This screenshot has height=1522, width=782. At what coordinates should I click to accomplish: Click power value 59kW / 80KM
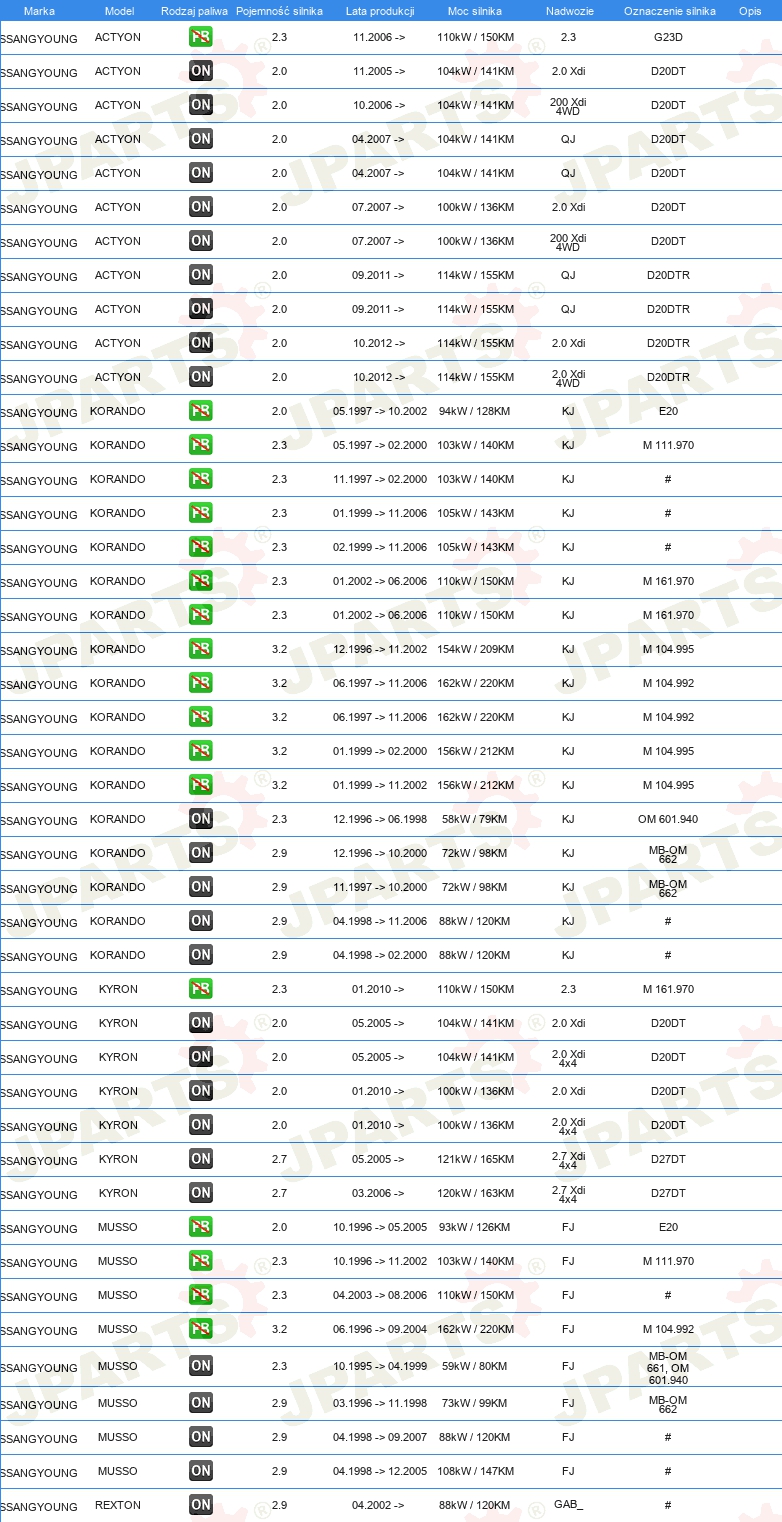(x=475, y=1366)
